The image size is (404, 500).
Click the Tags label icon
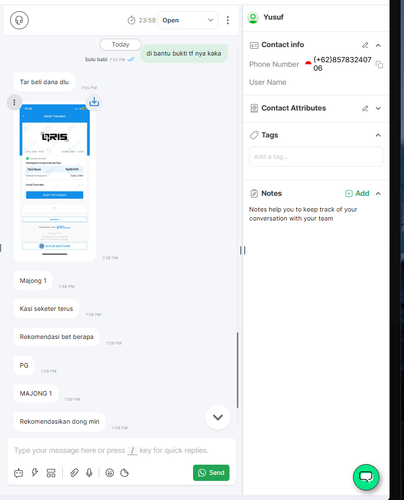point(254,135)
